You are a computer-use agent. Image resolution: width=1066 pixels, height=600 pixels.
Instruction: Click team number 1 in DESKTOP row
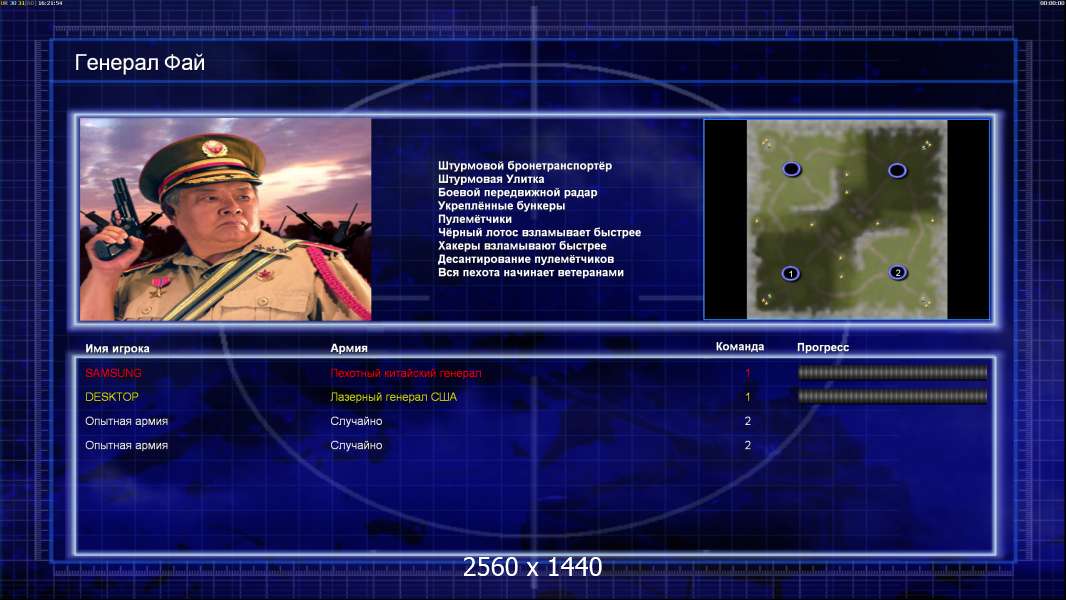pos(747,397)
